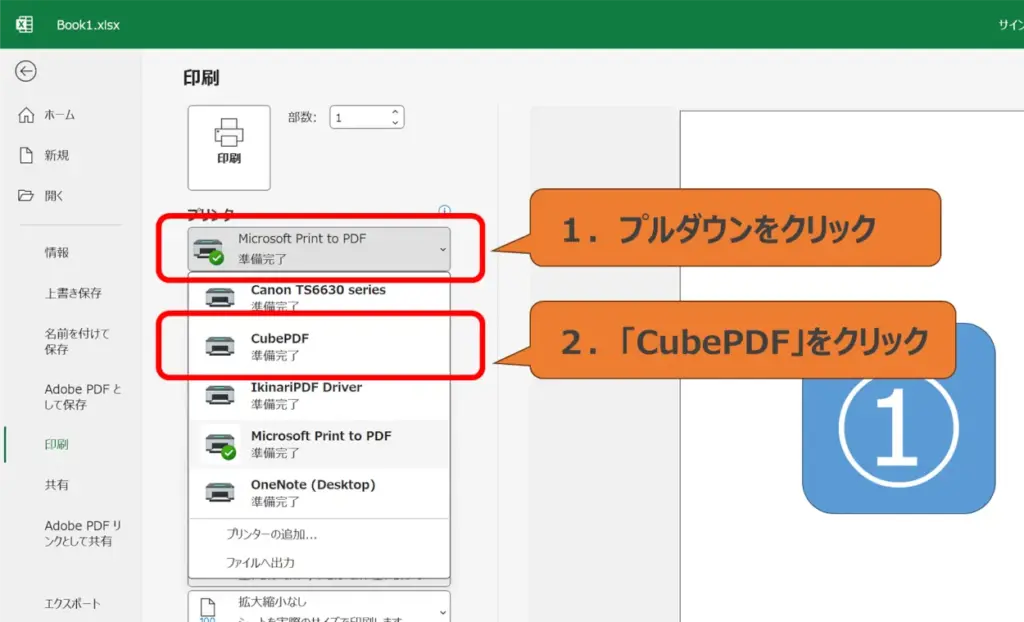This screenshot has width=1024, height=622.
Task: Click the 開く folder icon
Action: 26,196
